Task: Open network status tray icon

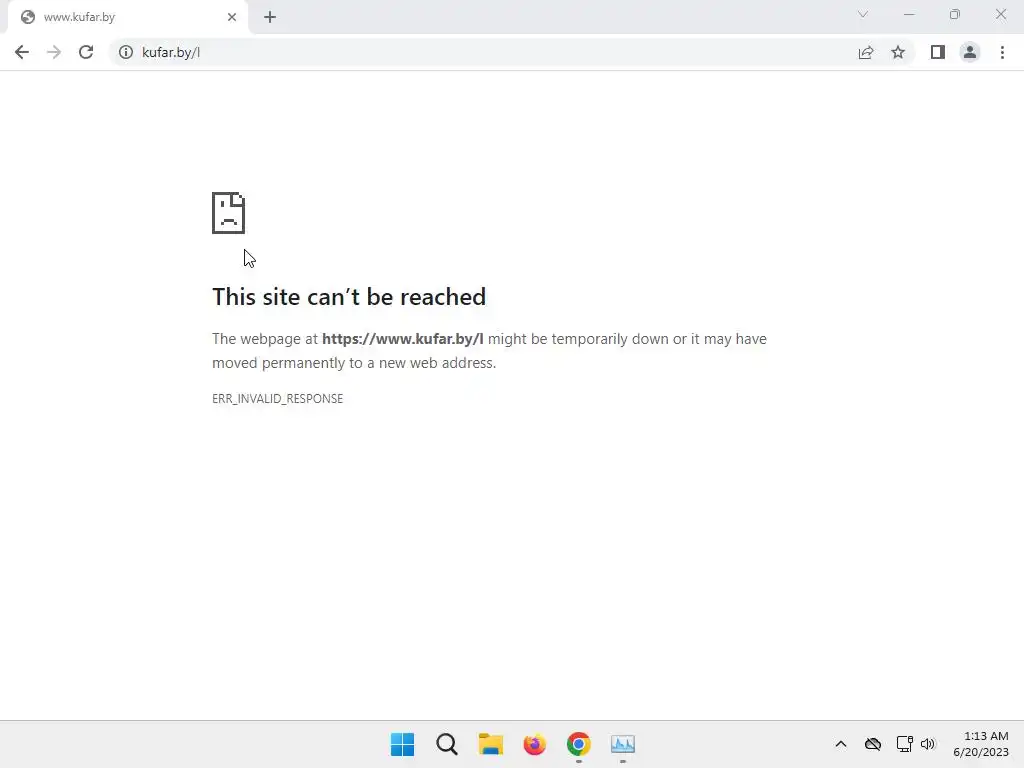Action: [x=904, y=744]
